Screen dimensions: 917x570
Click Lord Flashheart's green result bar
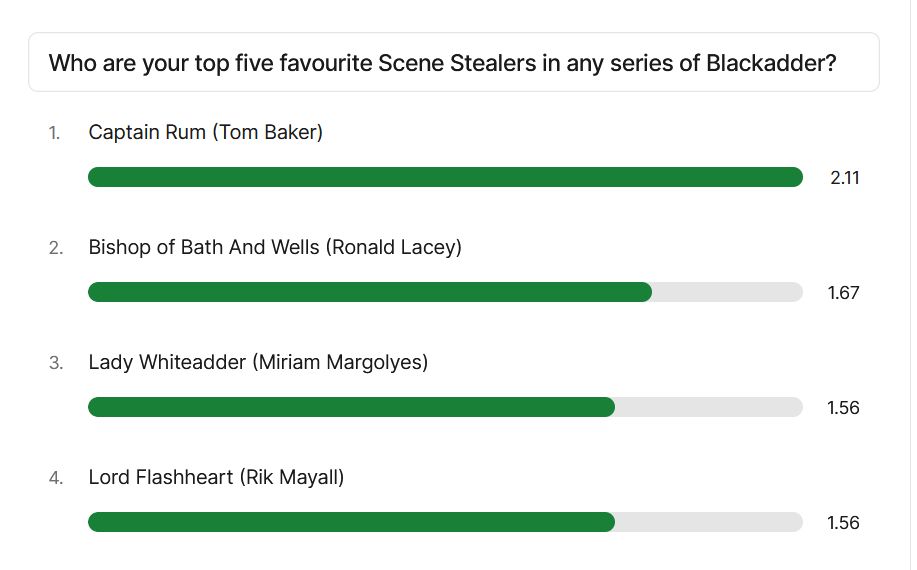pos(351,522)
